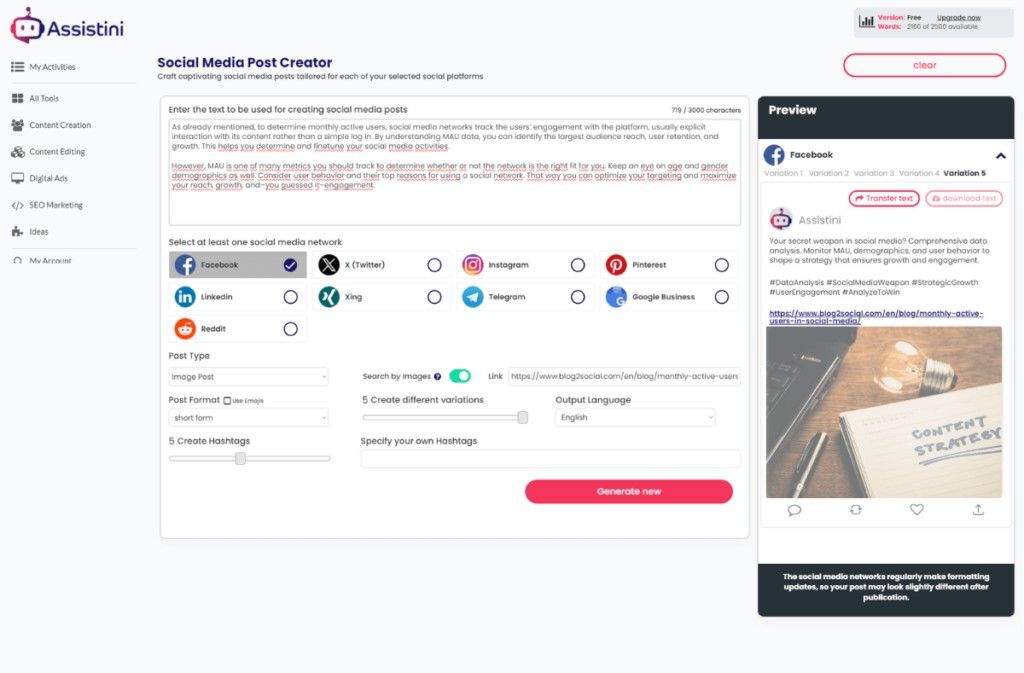Enable the Use Emojis checkbox
This screenshot has height=673, width=1024.
coord(227,401)
